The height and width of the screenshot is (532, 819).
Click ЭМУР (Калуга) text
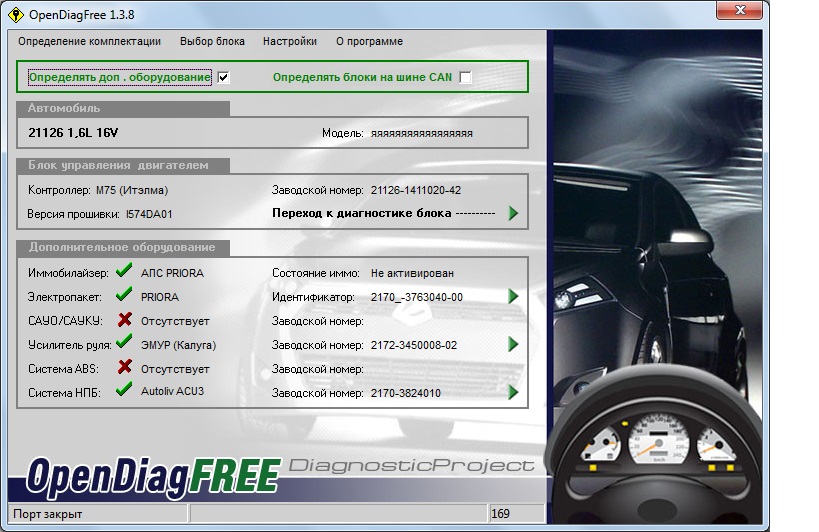(x=178, y=345)
